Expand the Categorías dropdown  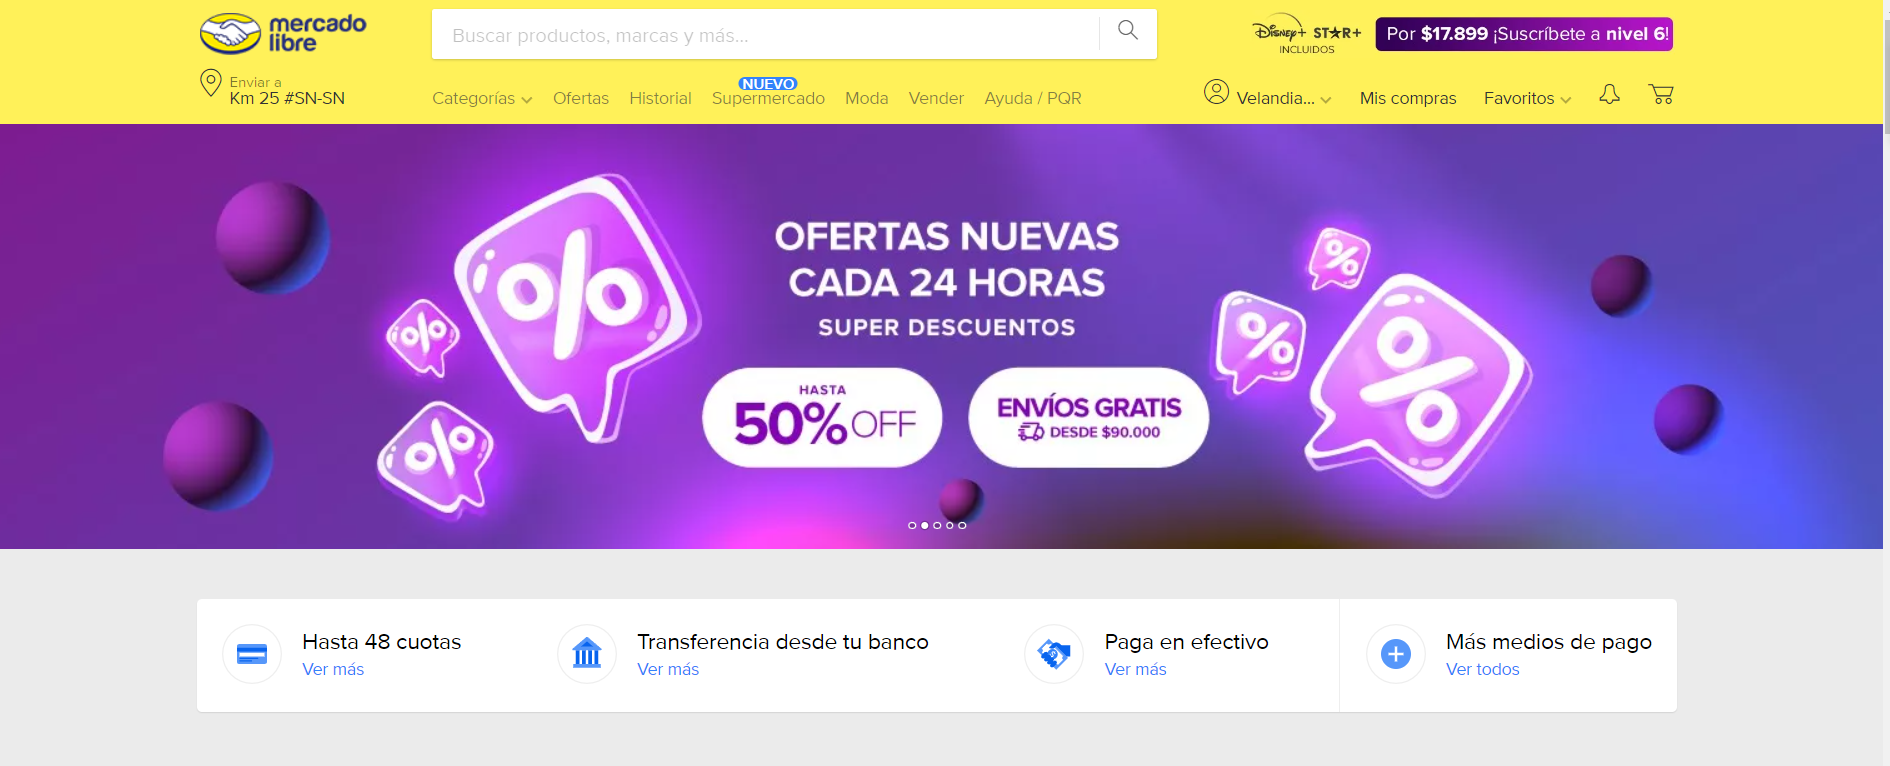tap(482, 98)
